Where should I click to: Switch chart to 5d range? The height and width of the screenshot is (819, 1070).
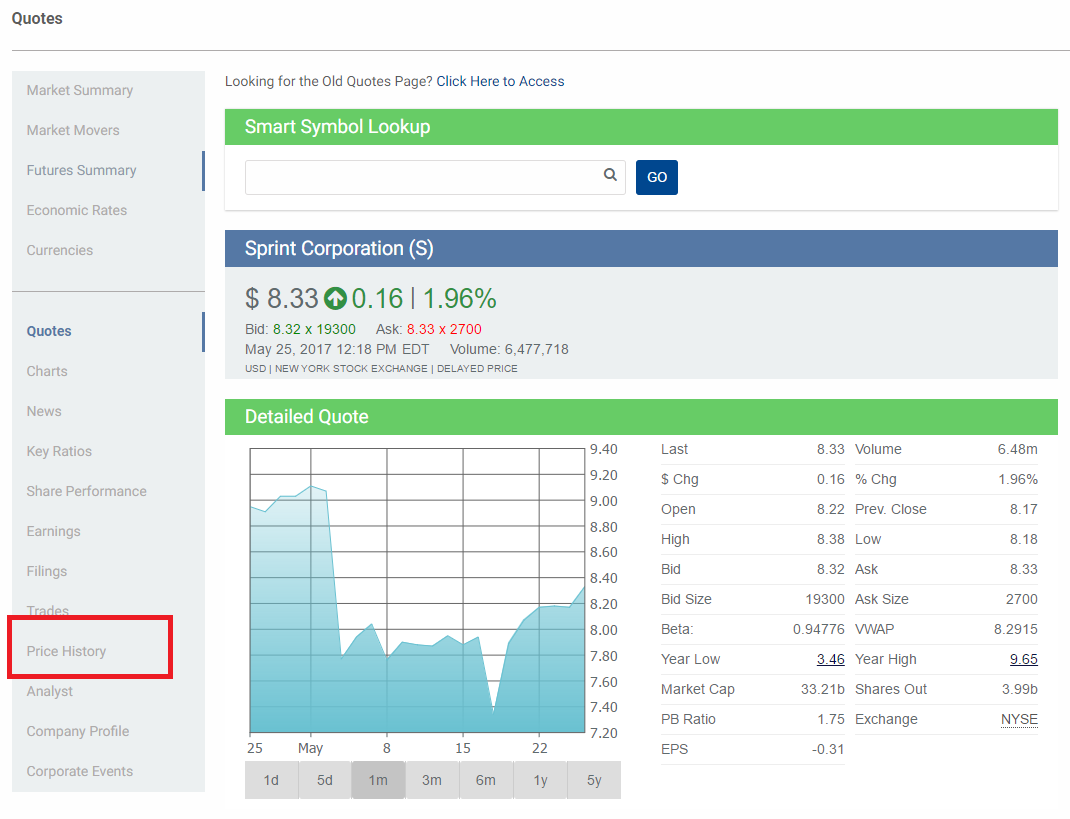pos(325,780)
